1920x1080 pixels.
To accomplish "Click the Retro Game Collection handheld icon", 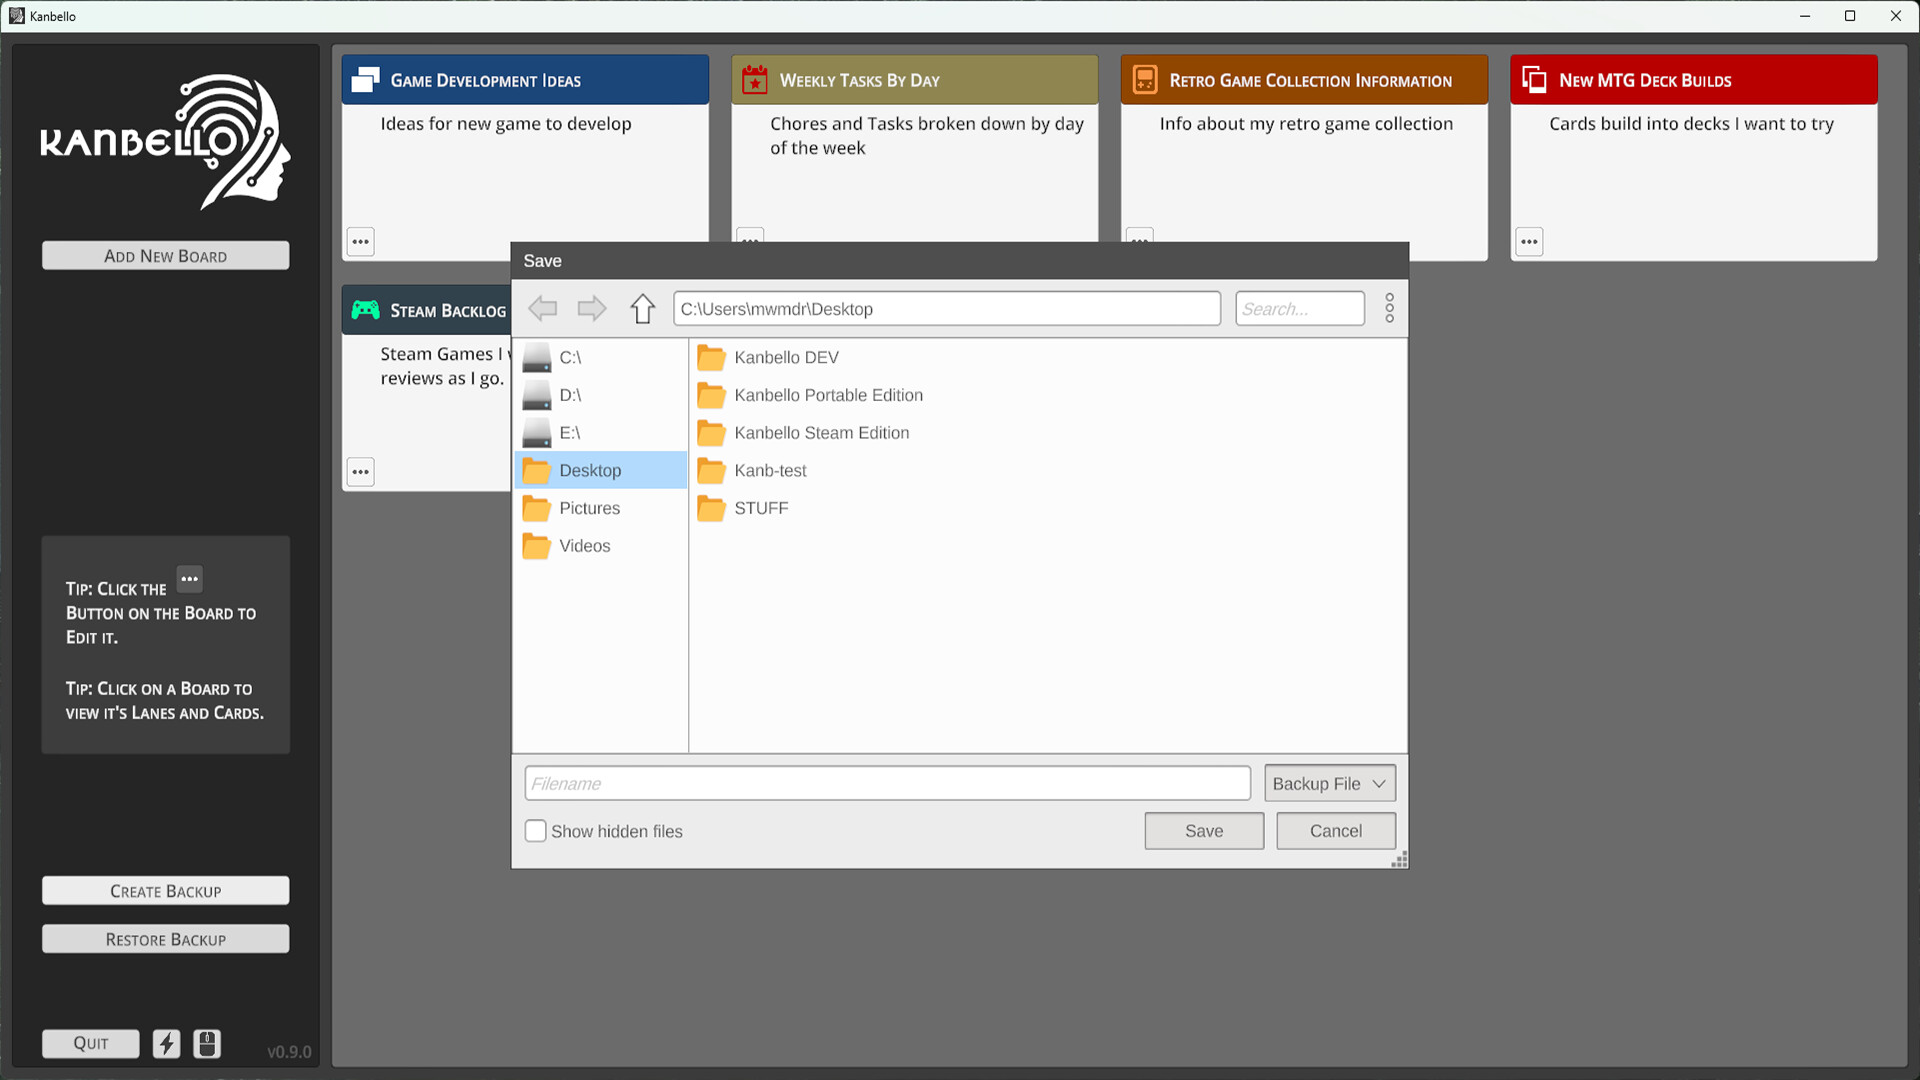I will [1143, 79].
